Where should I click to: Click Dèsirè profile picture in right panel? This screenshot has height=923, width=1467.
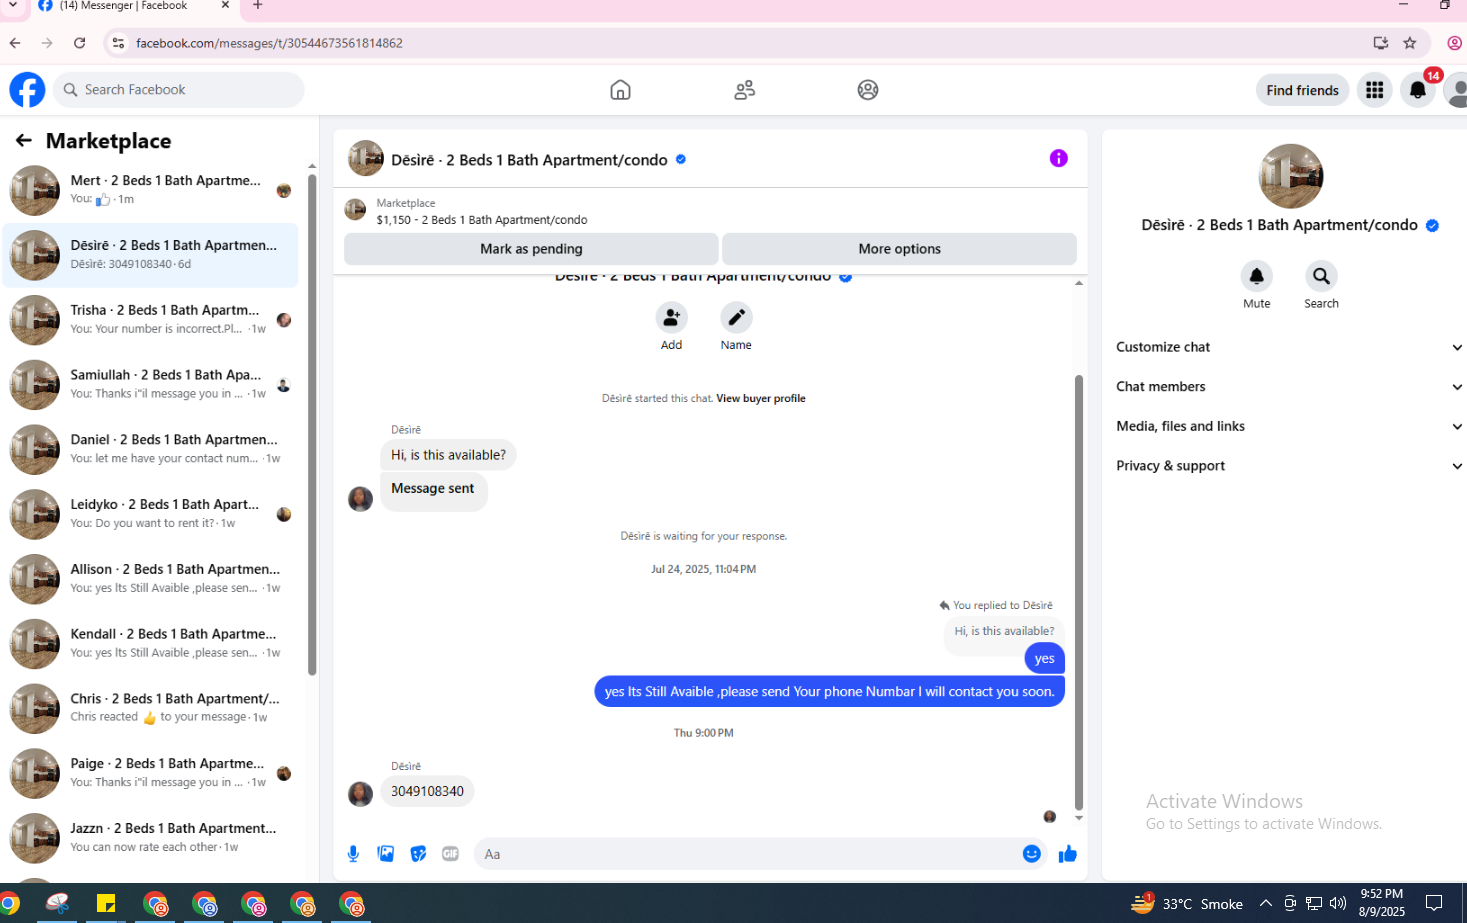1290,176
